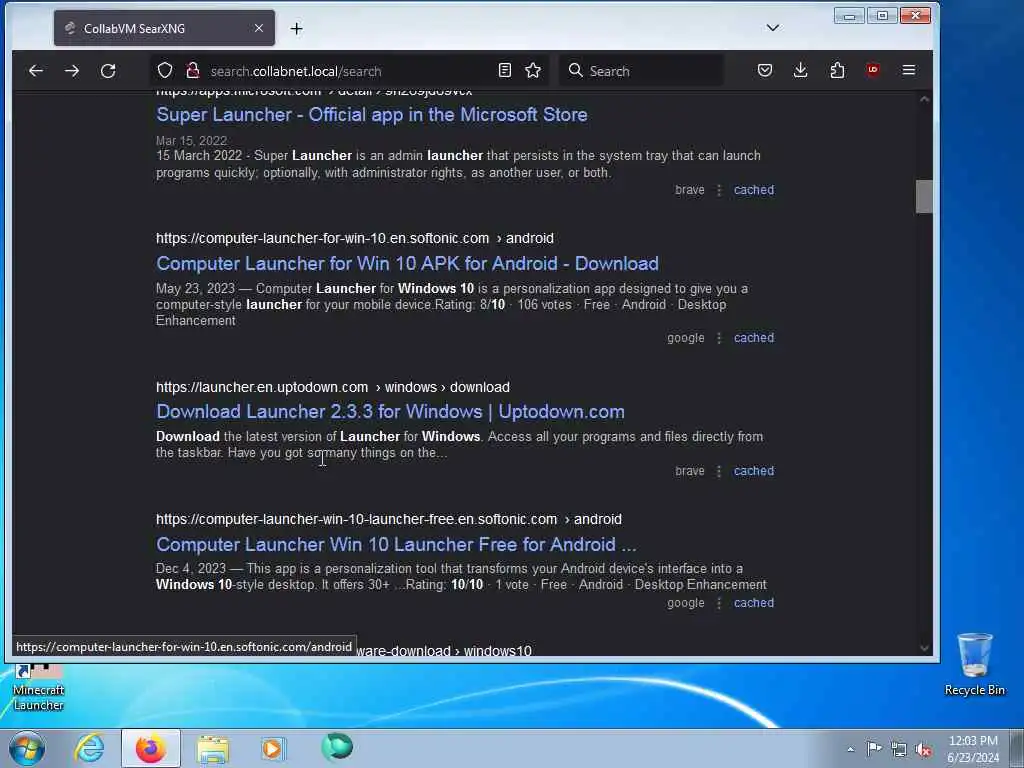1024x768 pixels.
Task: Click the vertical scrollbar thumb
Action: coord(924,197)
